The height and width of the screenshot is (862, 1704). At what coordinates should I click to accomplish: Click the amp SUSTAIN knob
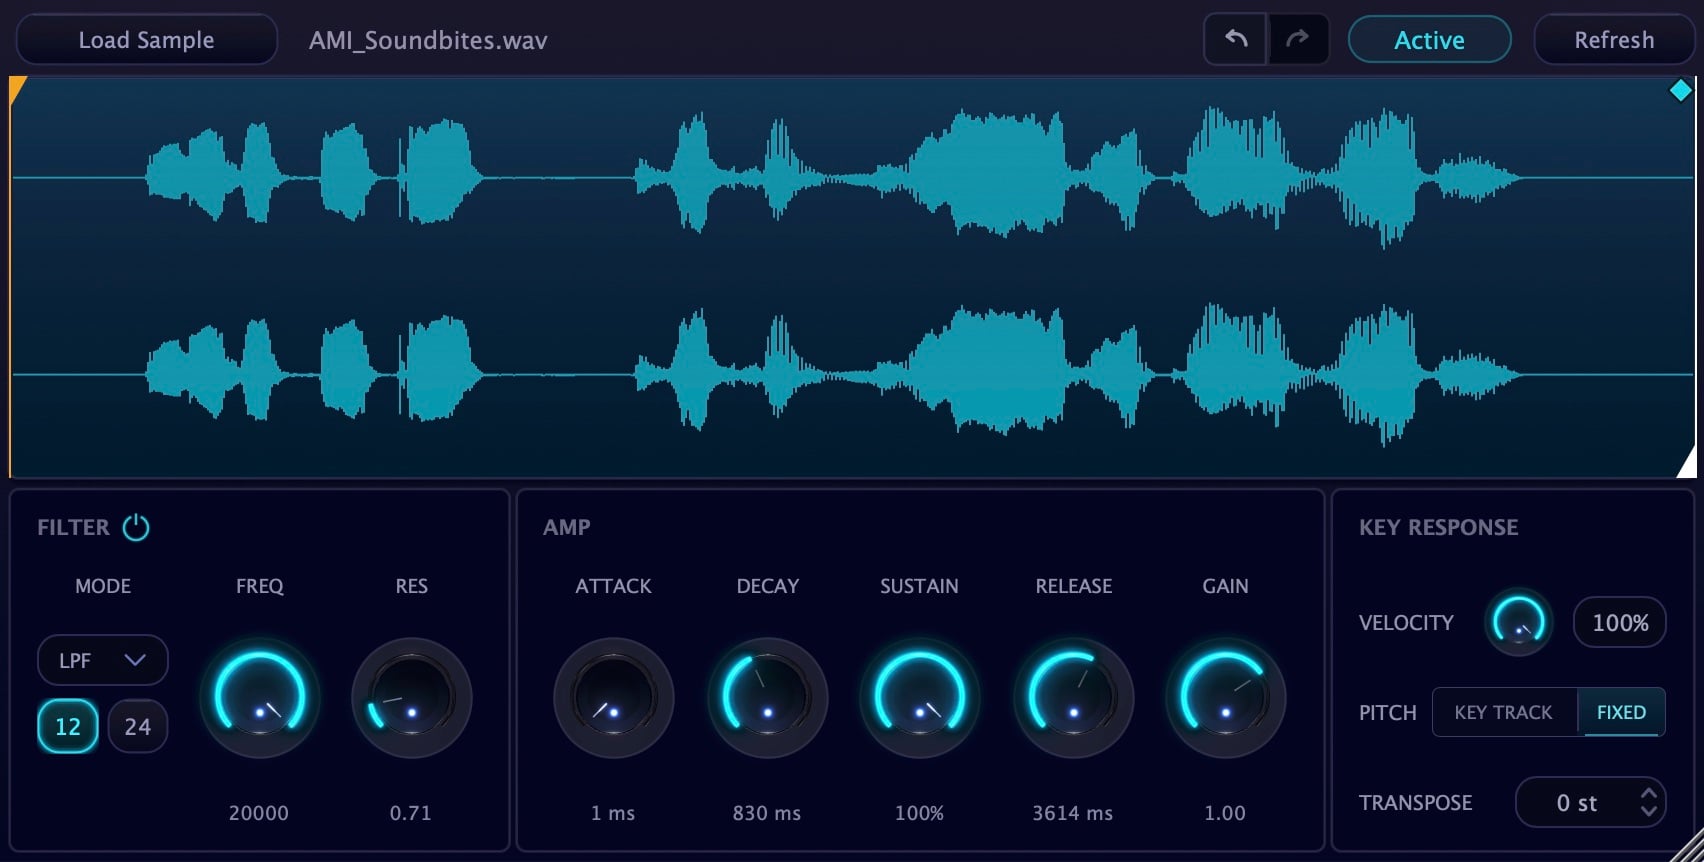[919, 697]
